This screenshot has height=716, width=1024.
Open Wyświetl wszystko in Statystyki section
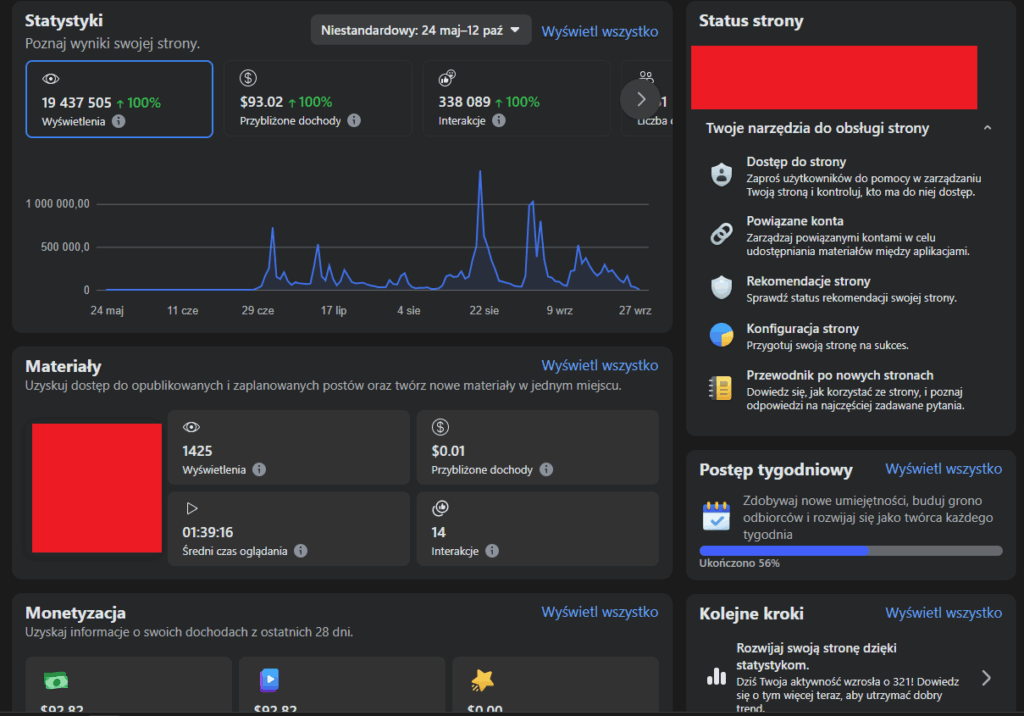[599, 31]
